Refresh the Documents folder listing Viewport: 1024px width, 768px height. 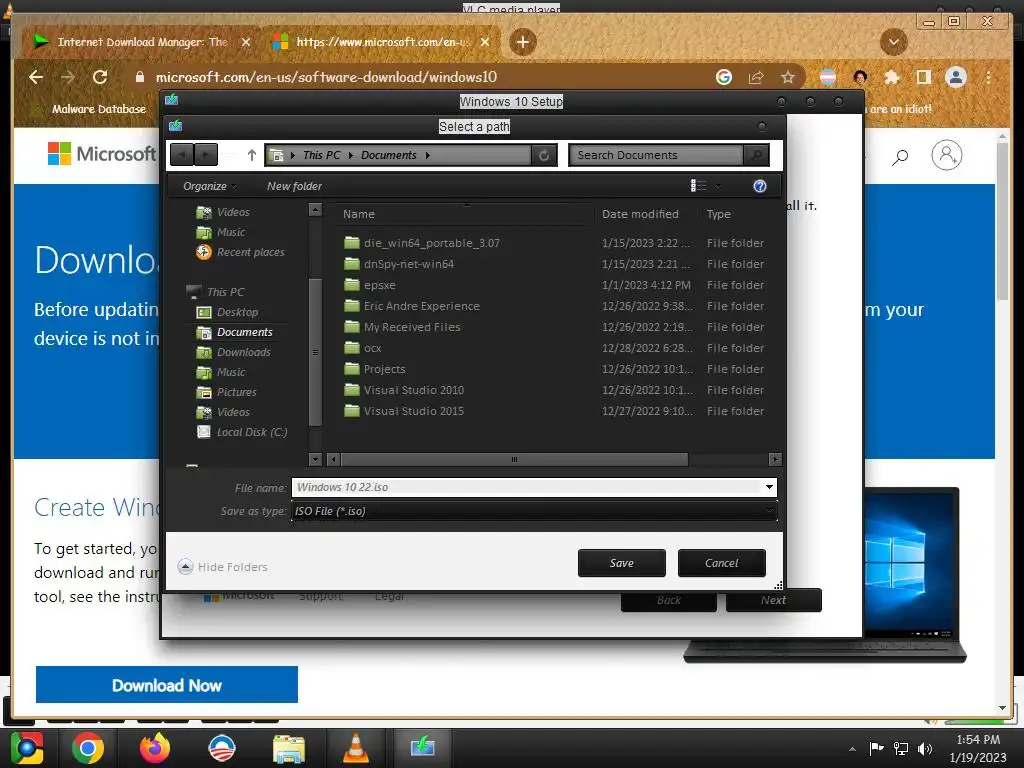[543, 155]
